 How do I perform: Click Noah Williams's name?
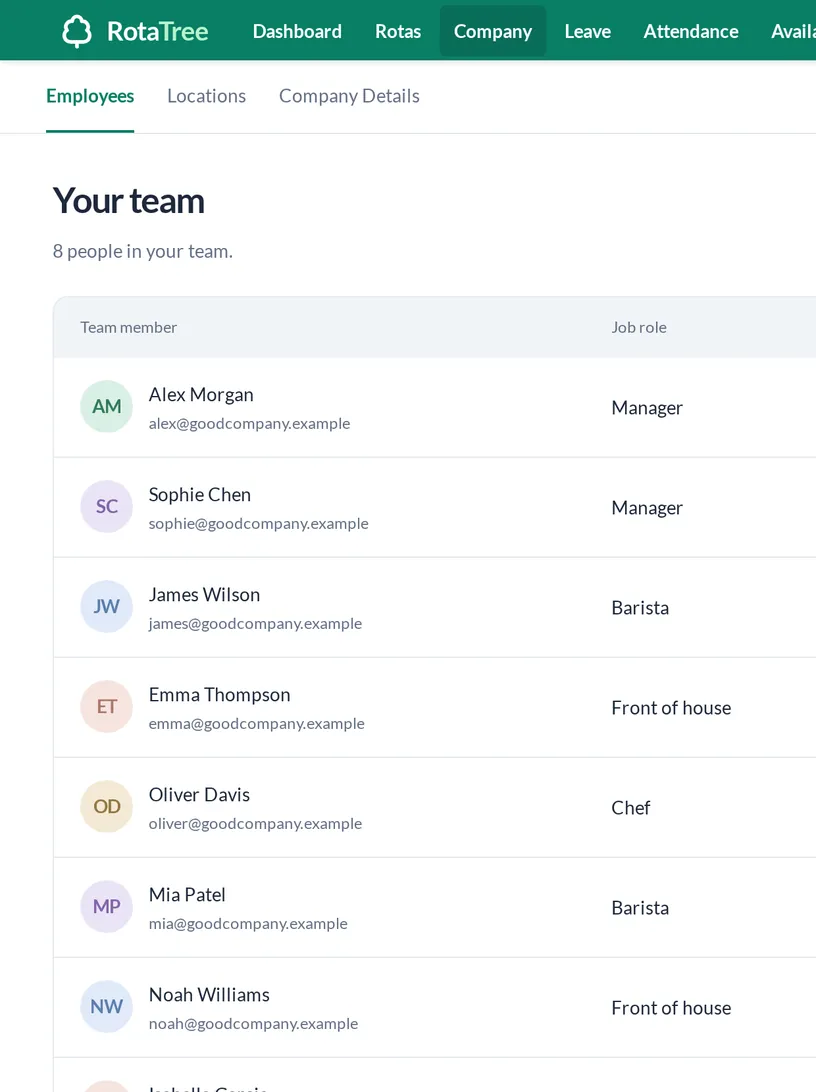click(209, 995)
